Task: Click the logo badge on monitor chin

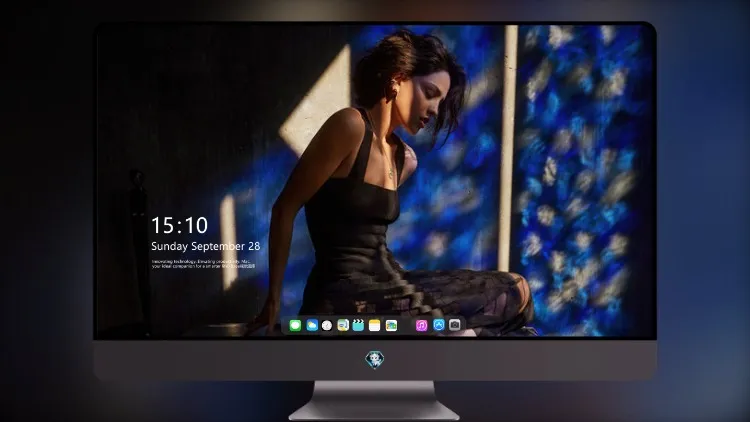Action: tap(375, 360)
